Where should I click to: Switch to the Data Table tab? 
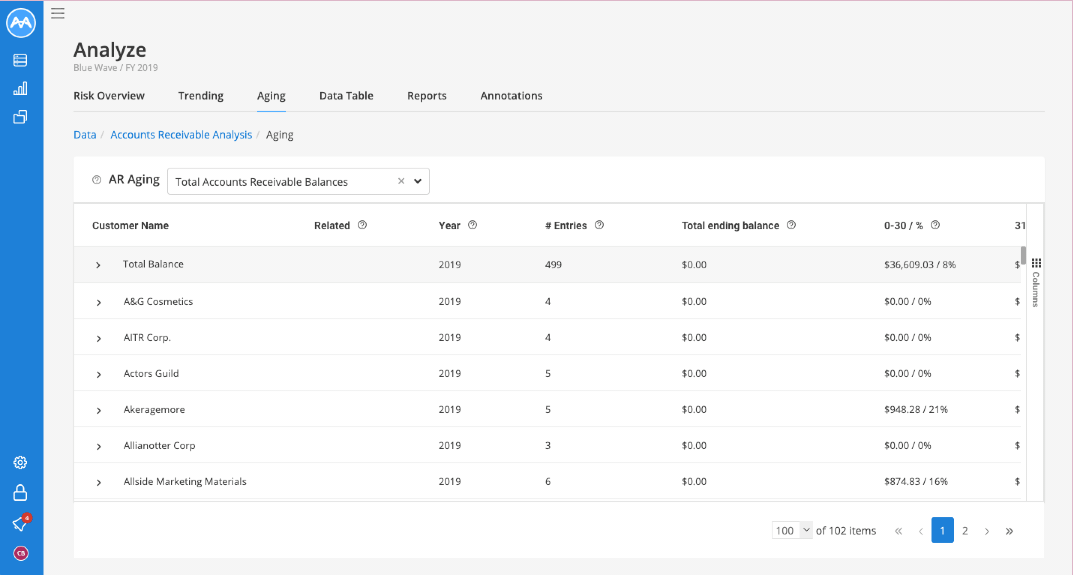tap(346, 96)
